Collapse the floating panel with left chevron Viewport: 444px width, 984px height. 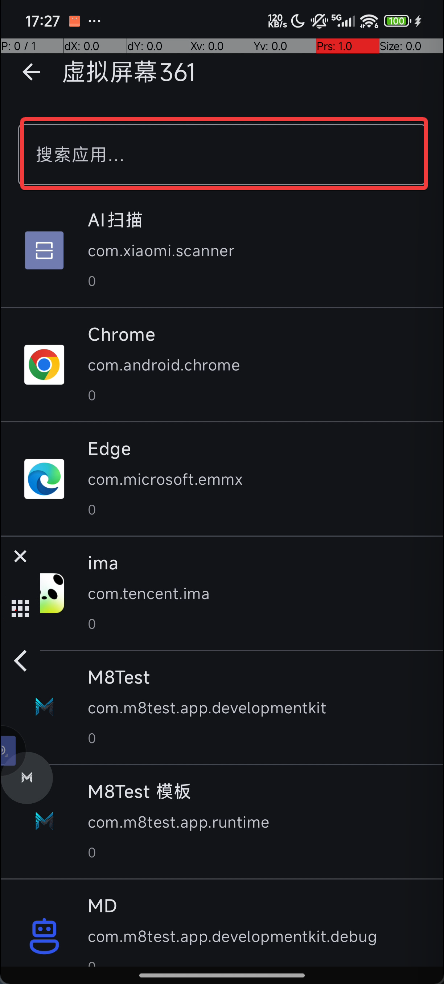[x=21, y=660]
